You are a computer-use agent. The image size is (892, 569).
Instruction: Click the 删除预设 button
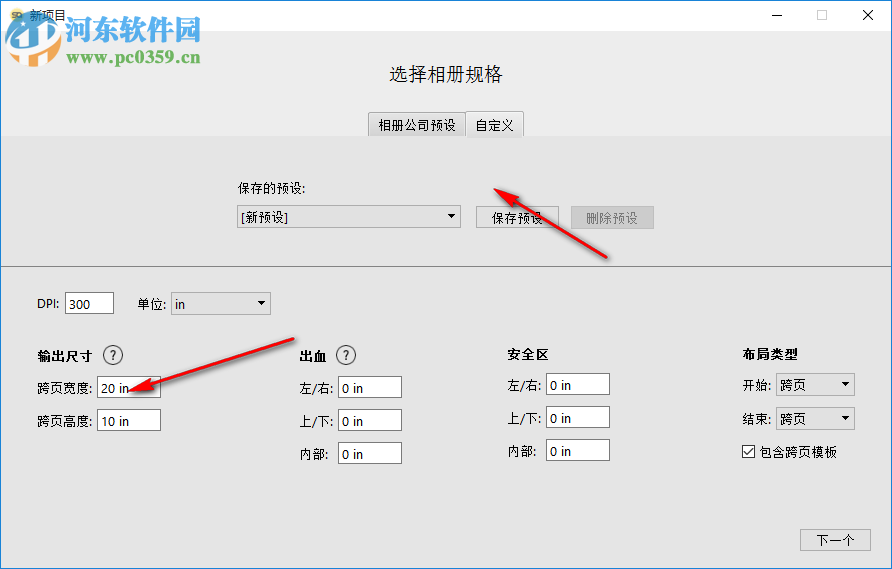click(612, 217)
